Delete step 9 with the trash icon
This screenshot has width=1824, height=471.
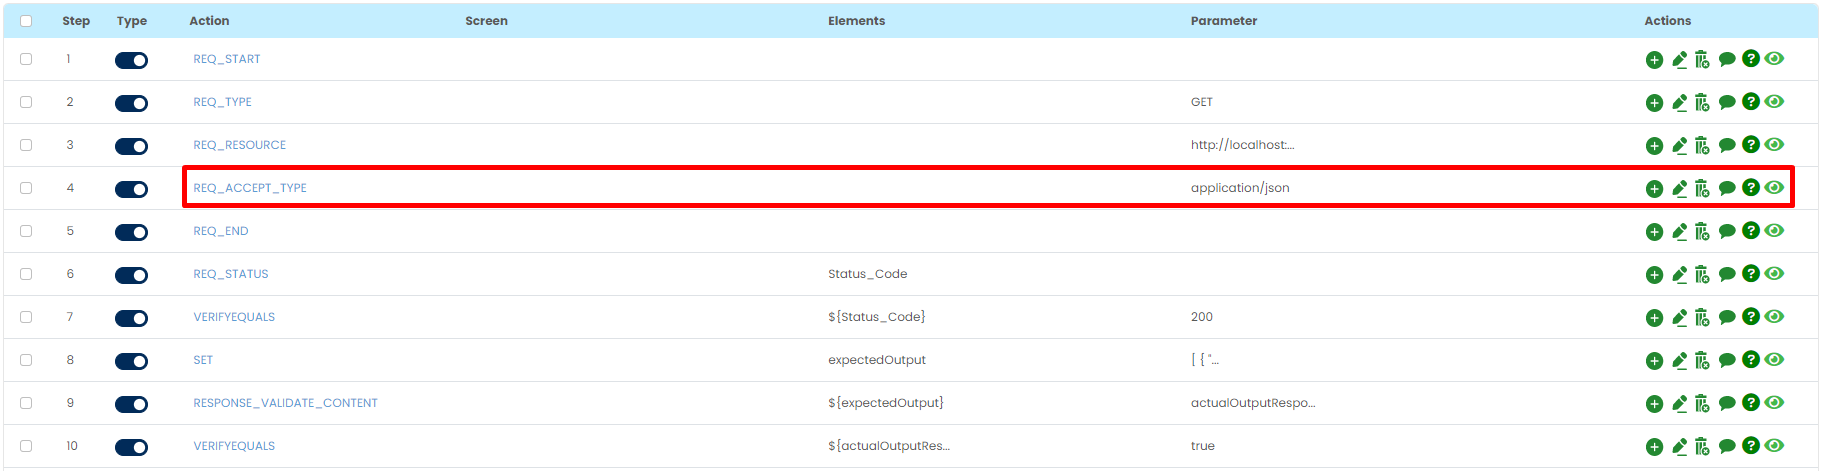1702,404
